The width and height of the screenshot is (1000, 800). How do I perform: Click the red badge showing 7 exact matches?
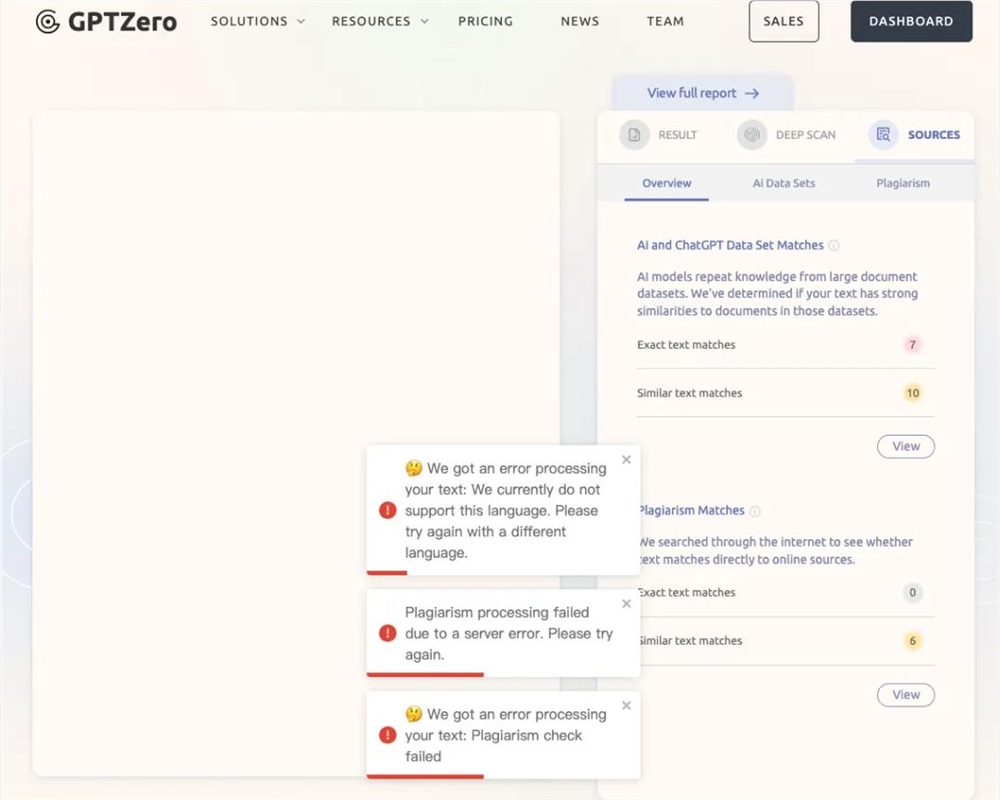tap(913, 344)
